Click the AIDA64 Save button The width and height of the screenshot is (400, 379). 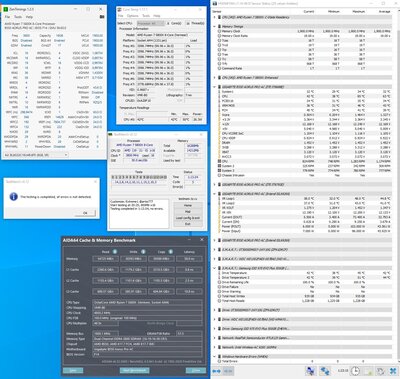(x=73, y=370)
